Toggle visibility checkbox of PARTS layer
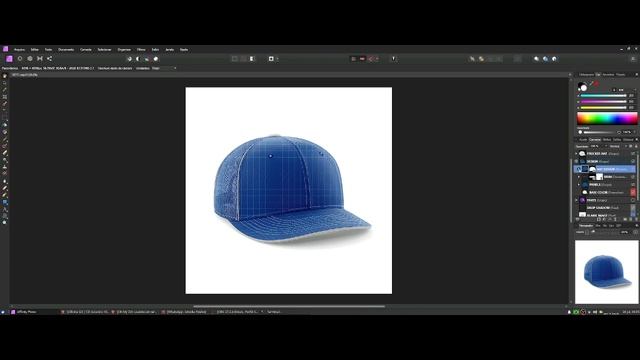Screen dimensions: 640x360 click(x=633, y=200)
